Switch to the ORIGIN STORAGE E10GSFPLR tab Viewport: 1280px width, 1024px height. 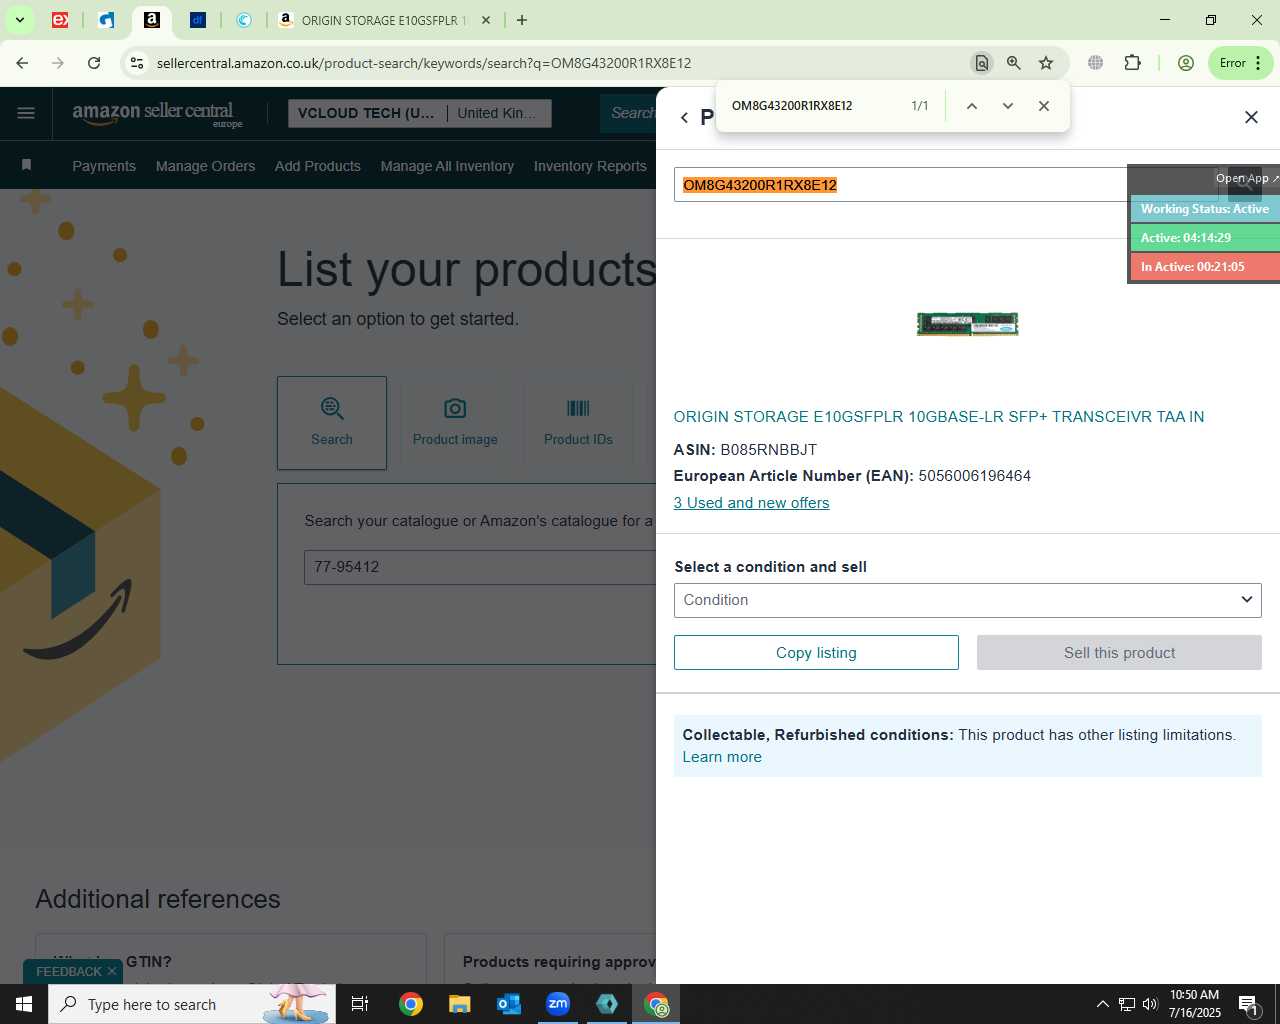384,20
